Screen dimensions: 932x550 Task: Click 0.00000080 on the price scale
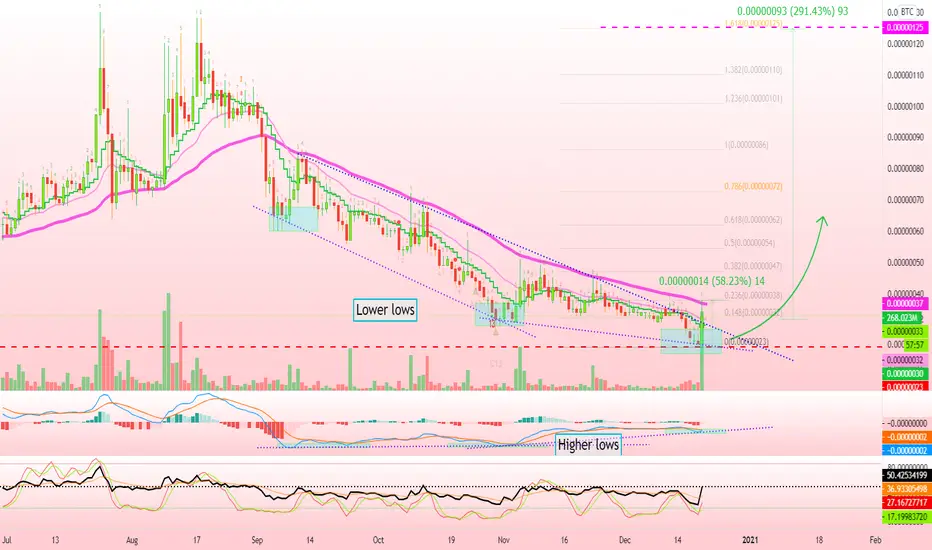(905, 168)
